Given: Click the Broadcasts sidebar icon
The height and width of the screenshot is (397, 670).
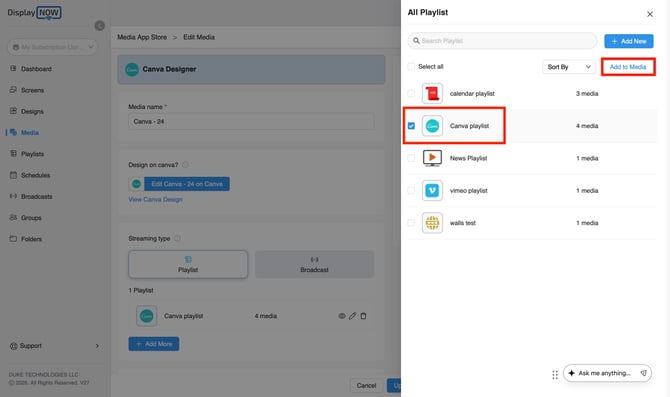Looking at the screenshot, I should coord(13,196).
